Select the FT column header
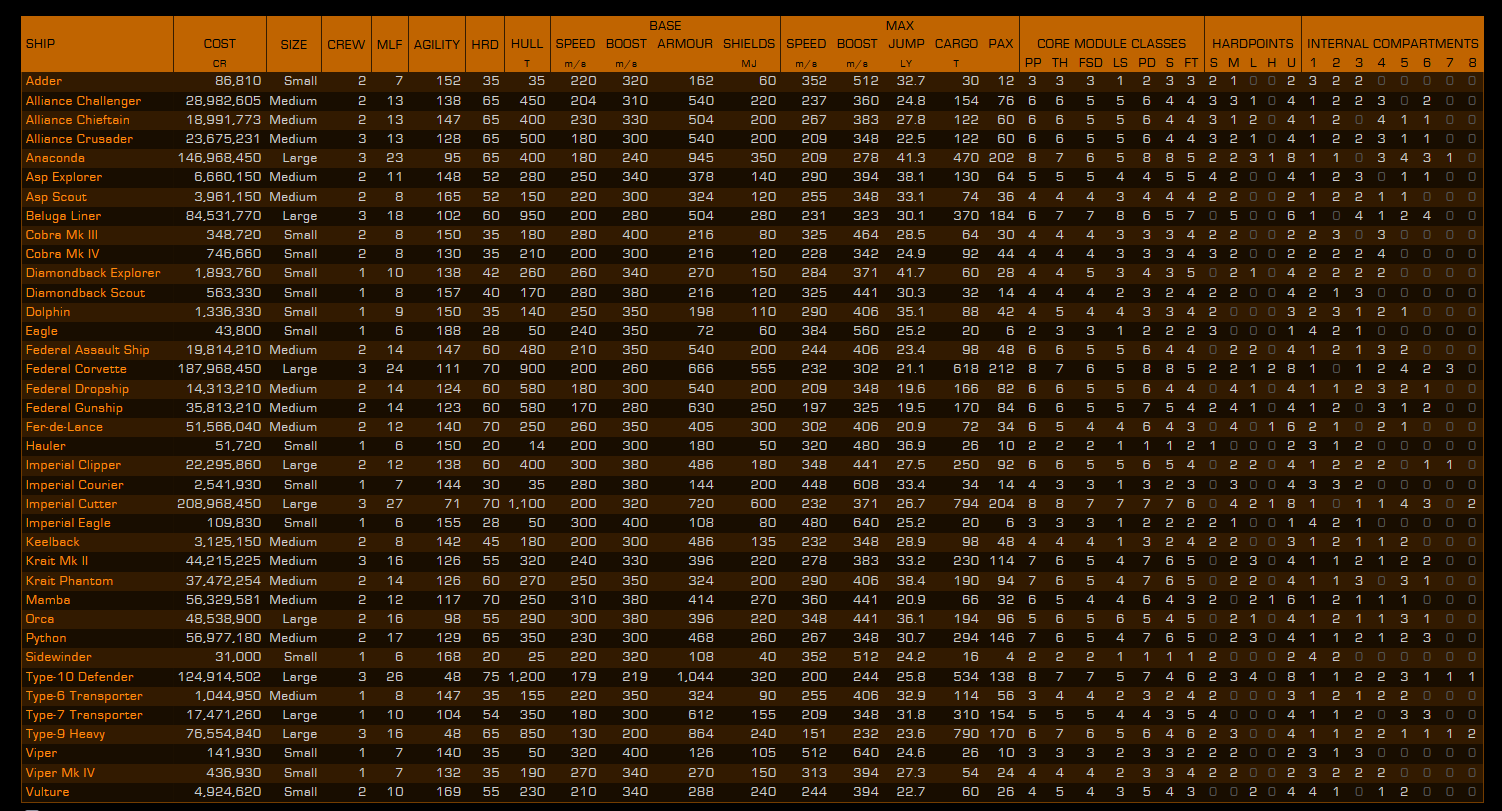The width and height of the screenshot is (1502, 811). [1191, 63]
